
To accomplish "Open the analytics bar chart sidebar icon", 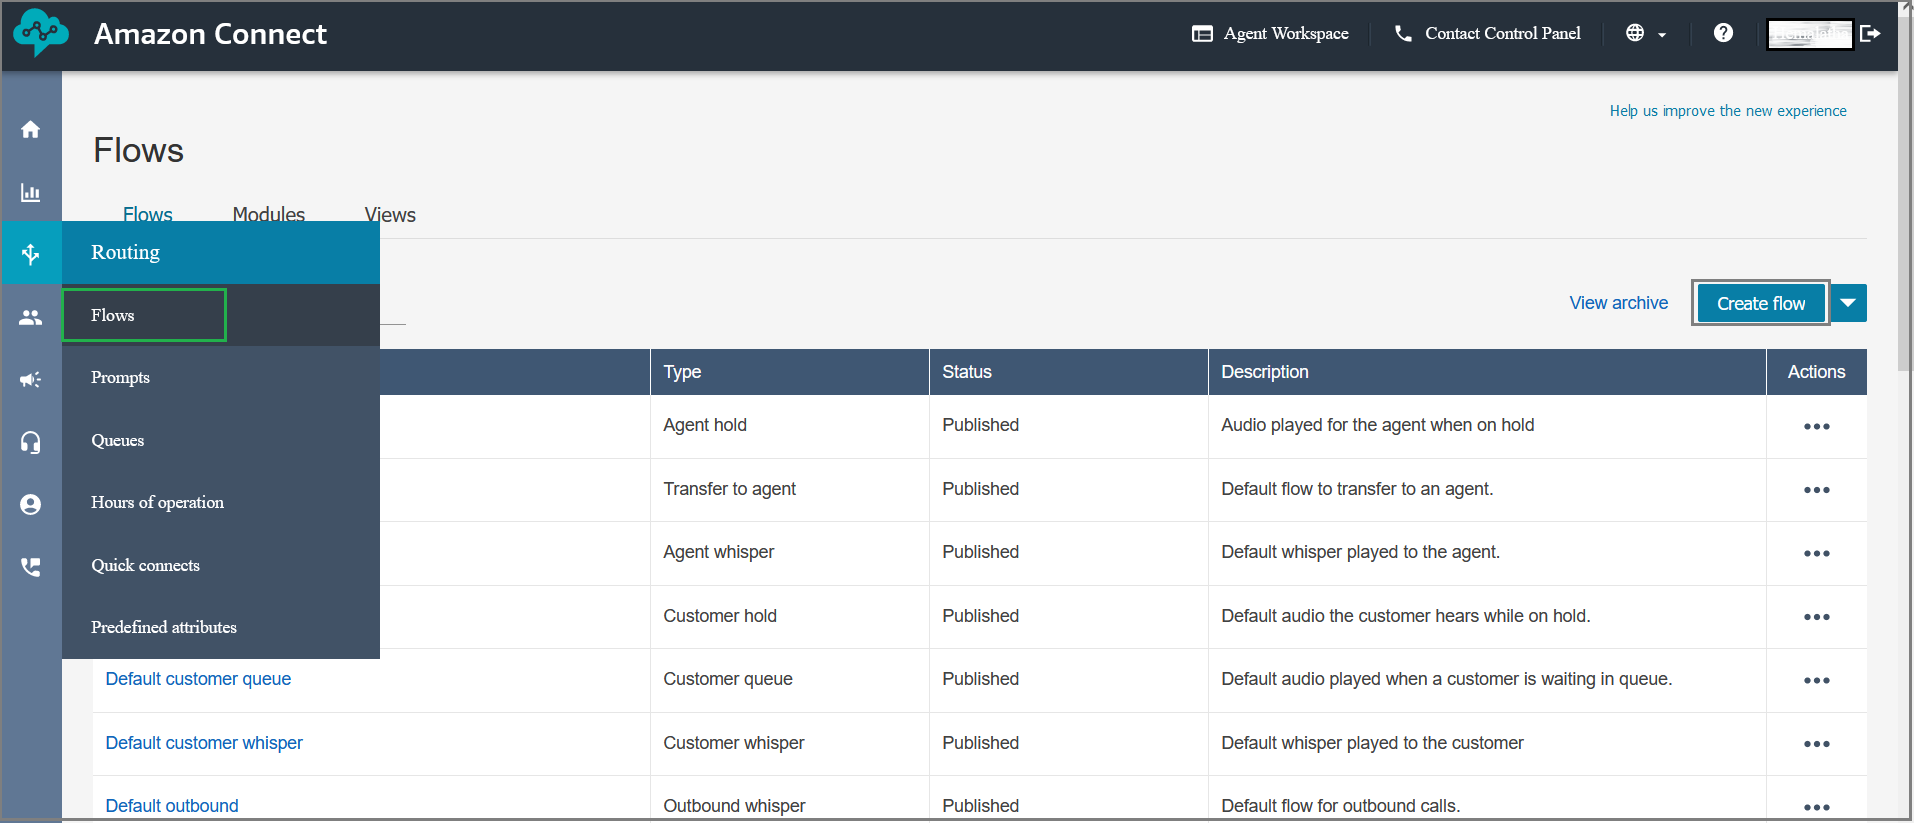I will click(31, 192).
